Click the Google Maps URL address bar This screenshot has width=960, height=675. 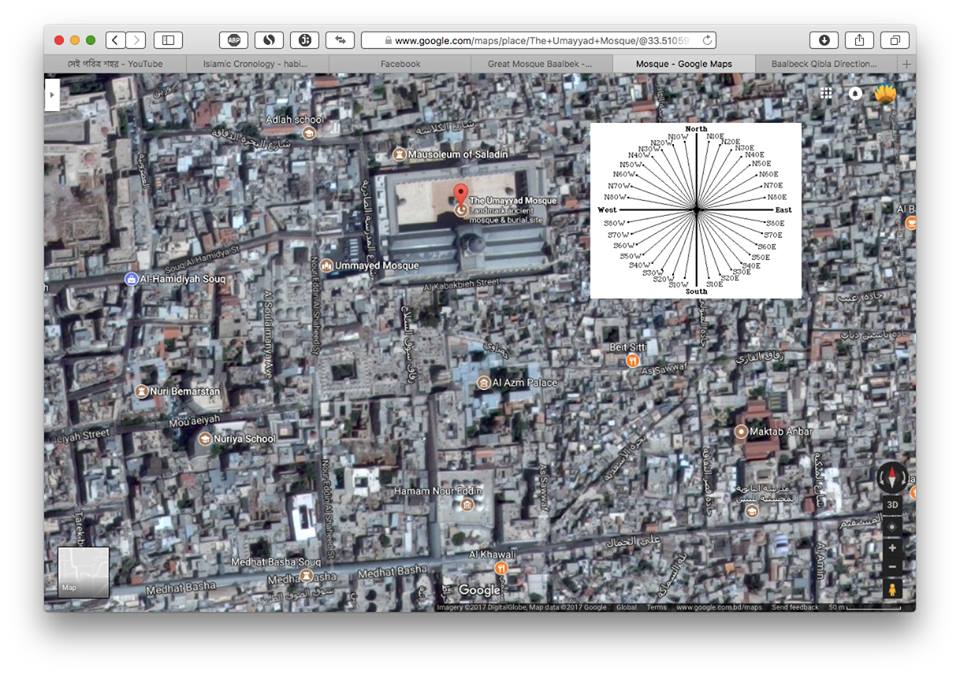539,40
